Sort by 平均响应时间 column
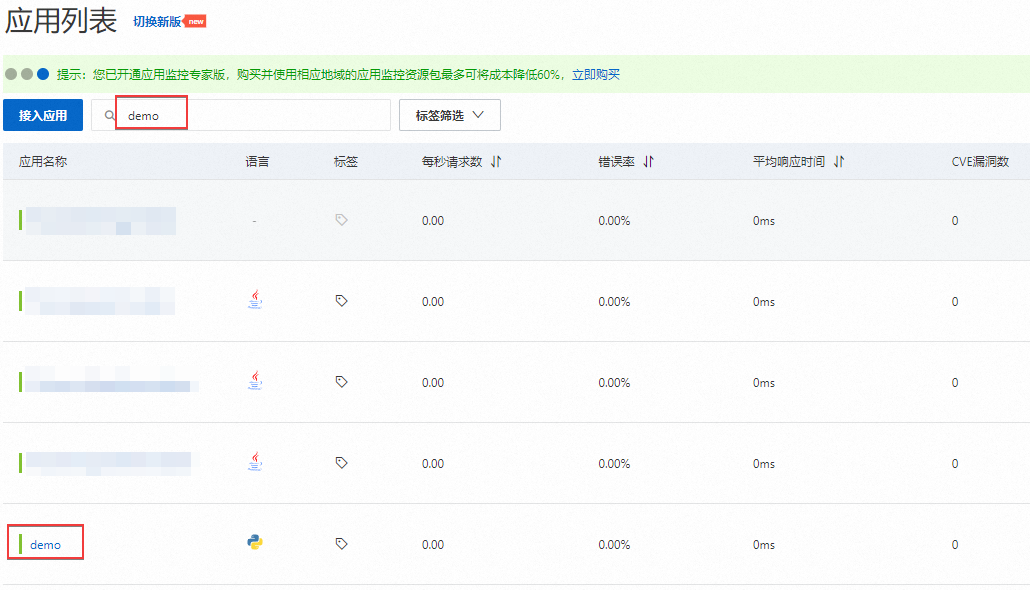 pyautogui.click(x=839, y=161)
